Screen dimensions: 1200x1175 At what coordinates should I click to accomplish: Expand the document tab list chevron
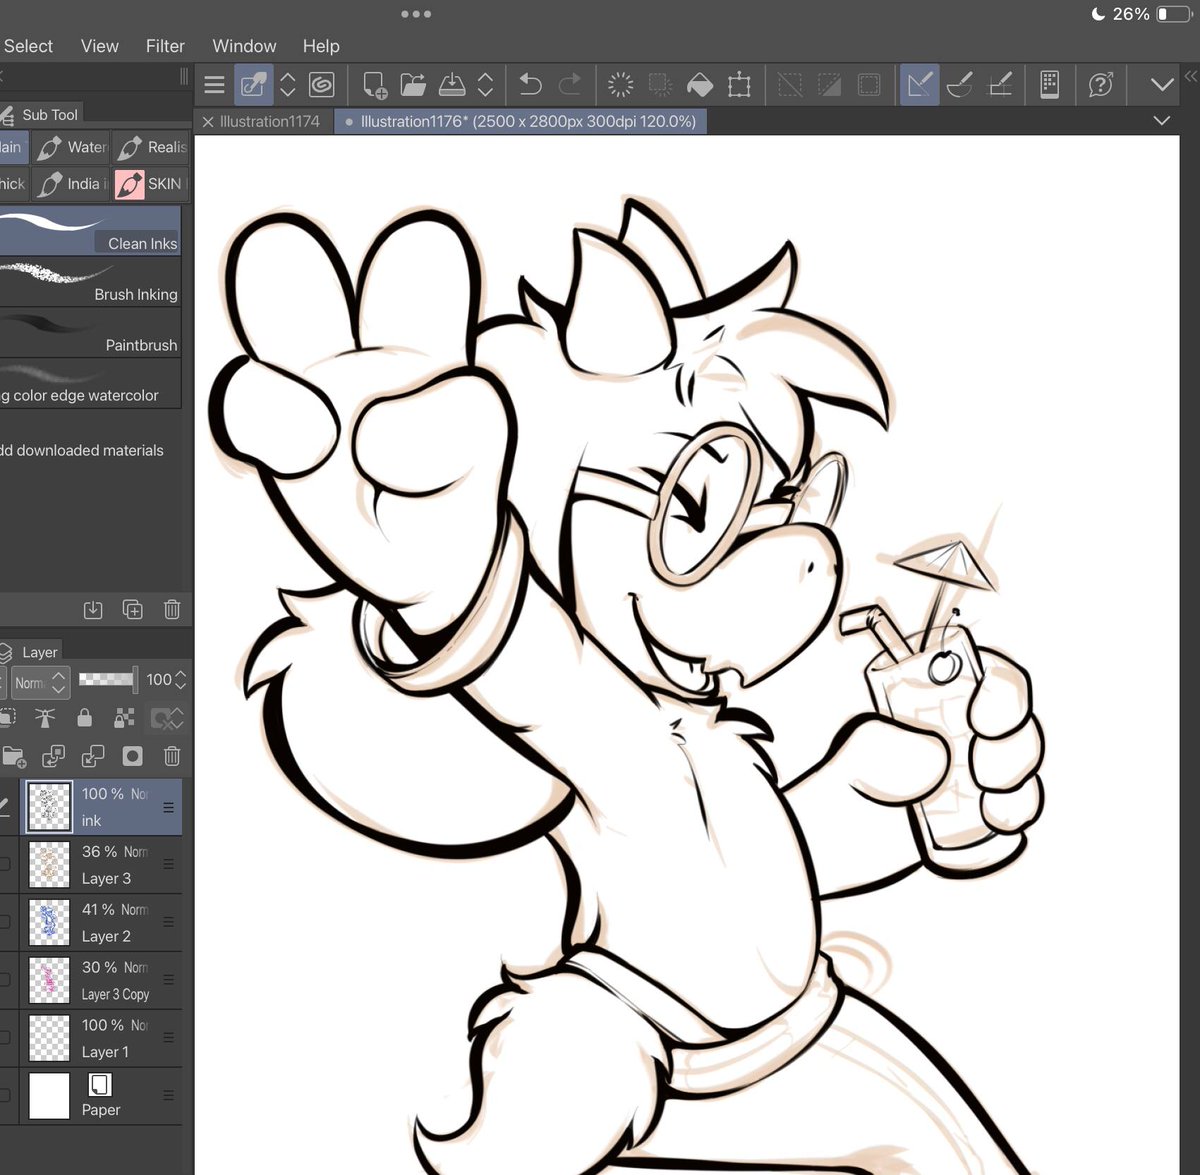1162,121
